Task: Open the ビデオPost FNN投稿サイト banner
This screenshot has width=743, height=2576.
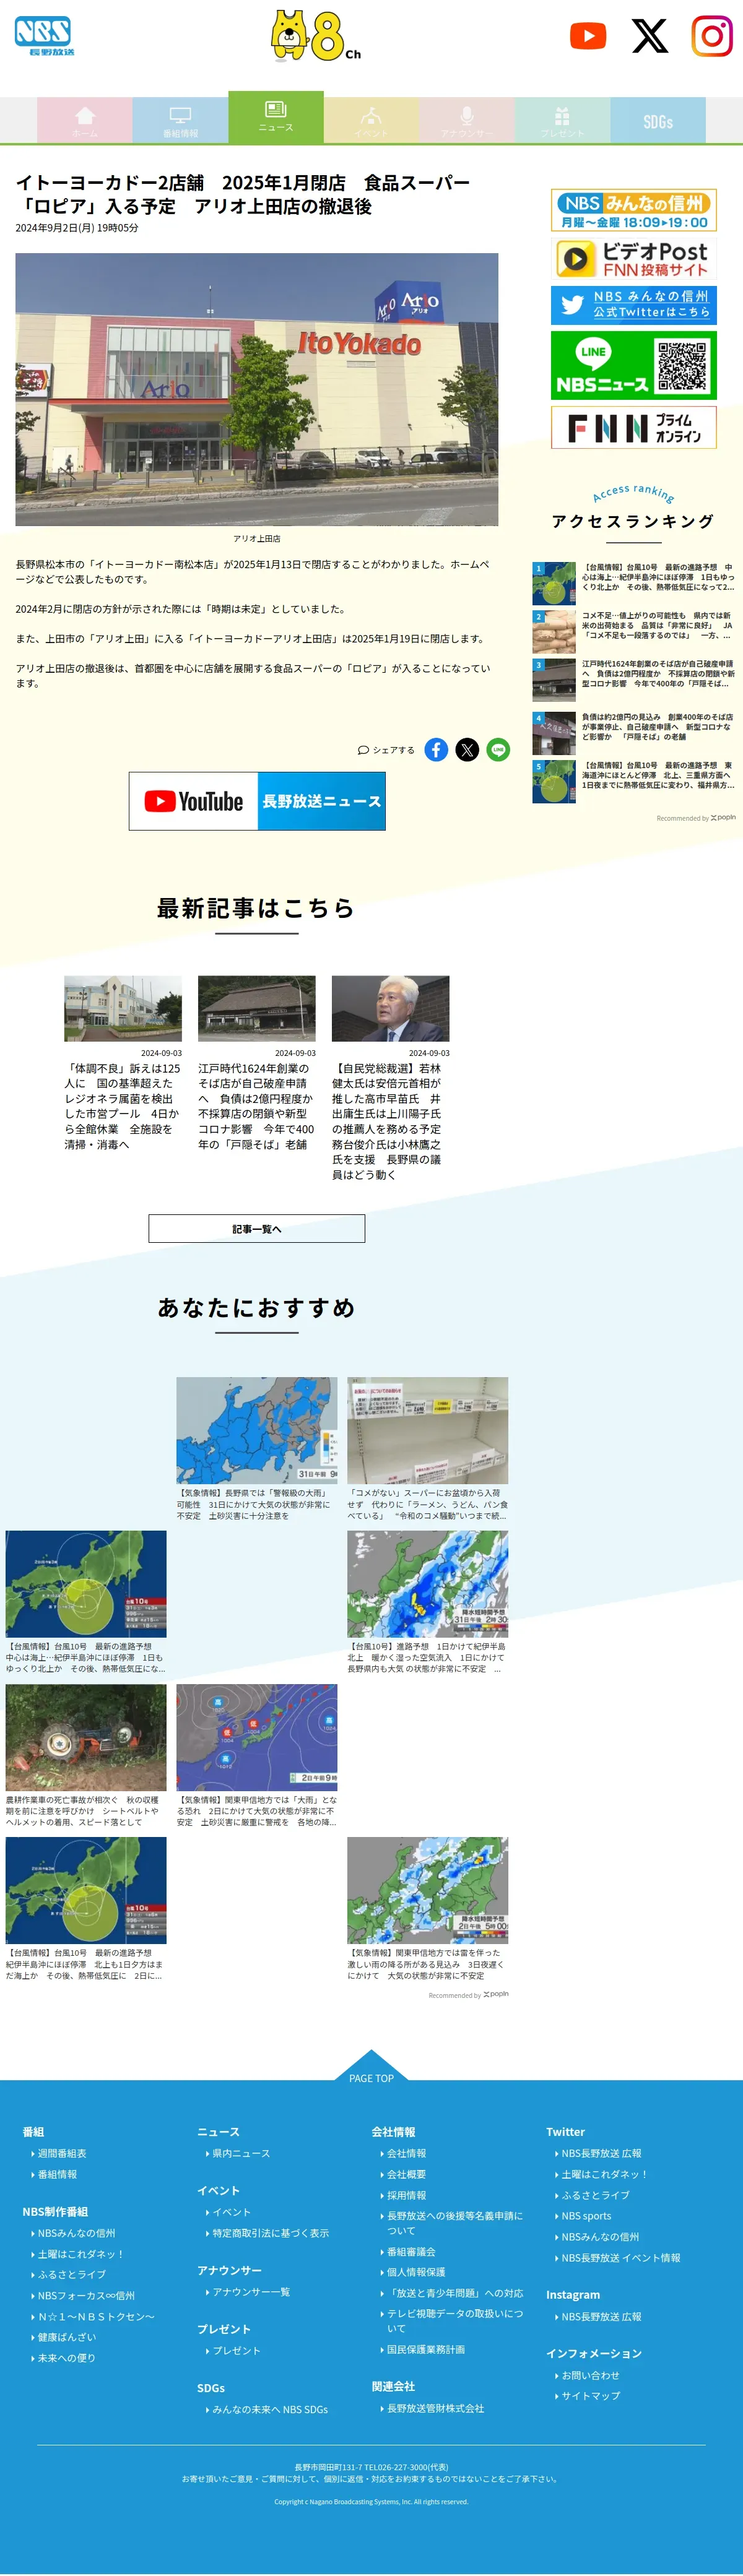Action: pos(634,258)
